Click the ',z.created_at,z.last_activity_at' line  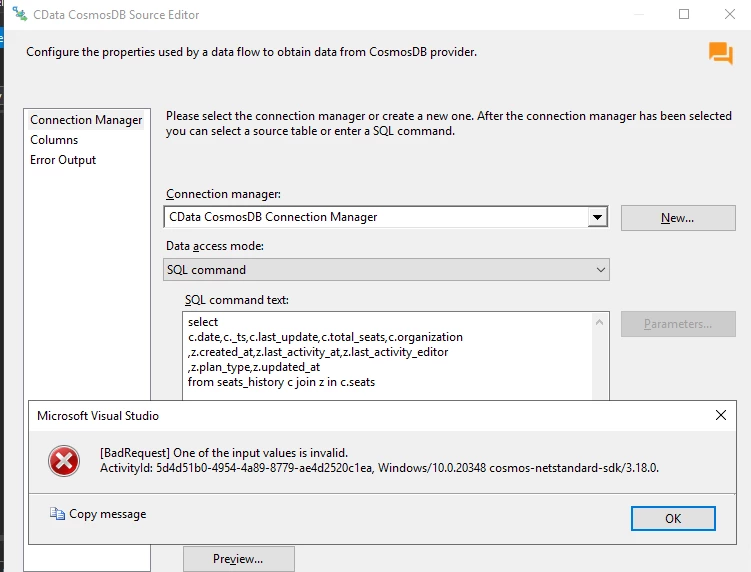[x=318, y=352]
